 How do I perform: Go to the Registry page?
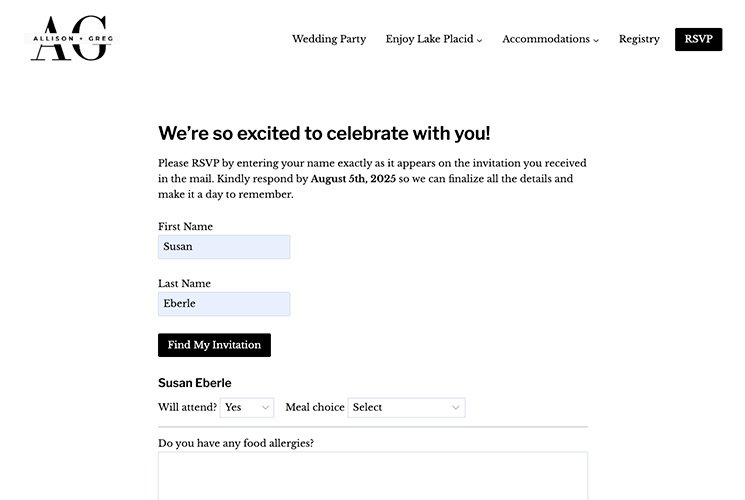tap(639, 39)
